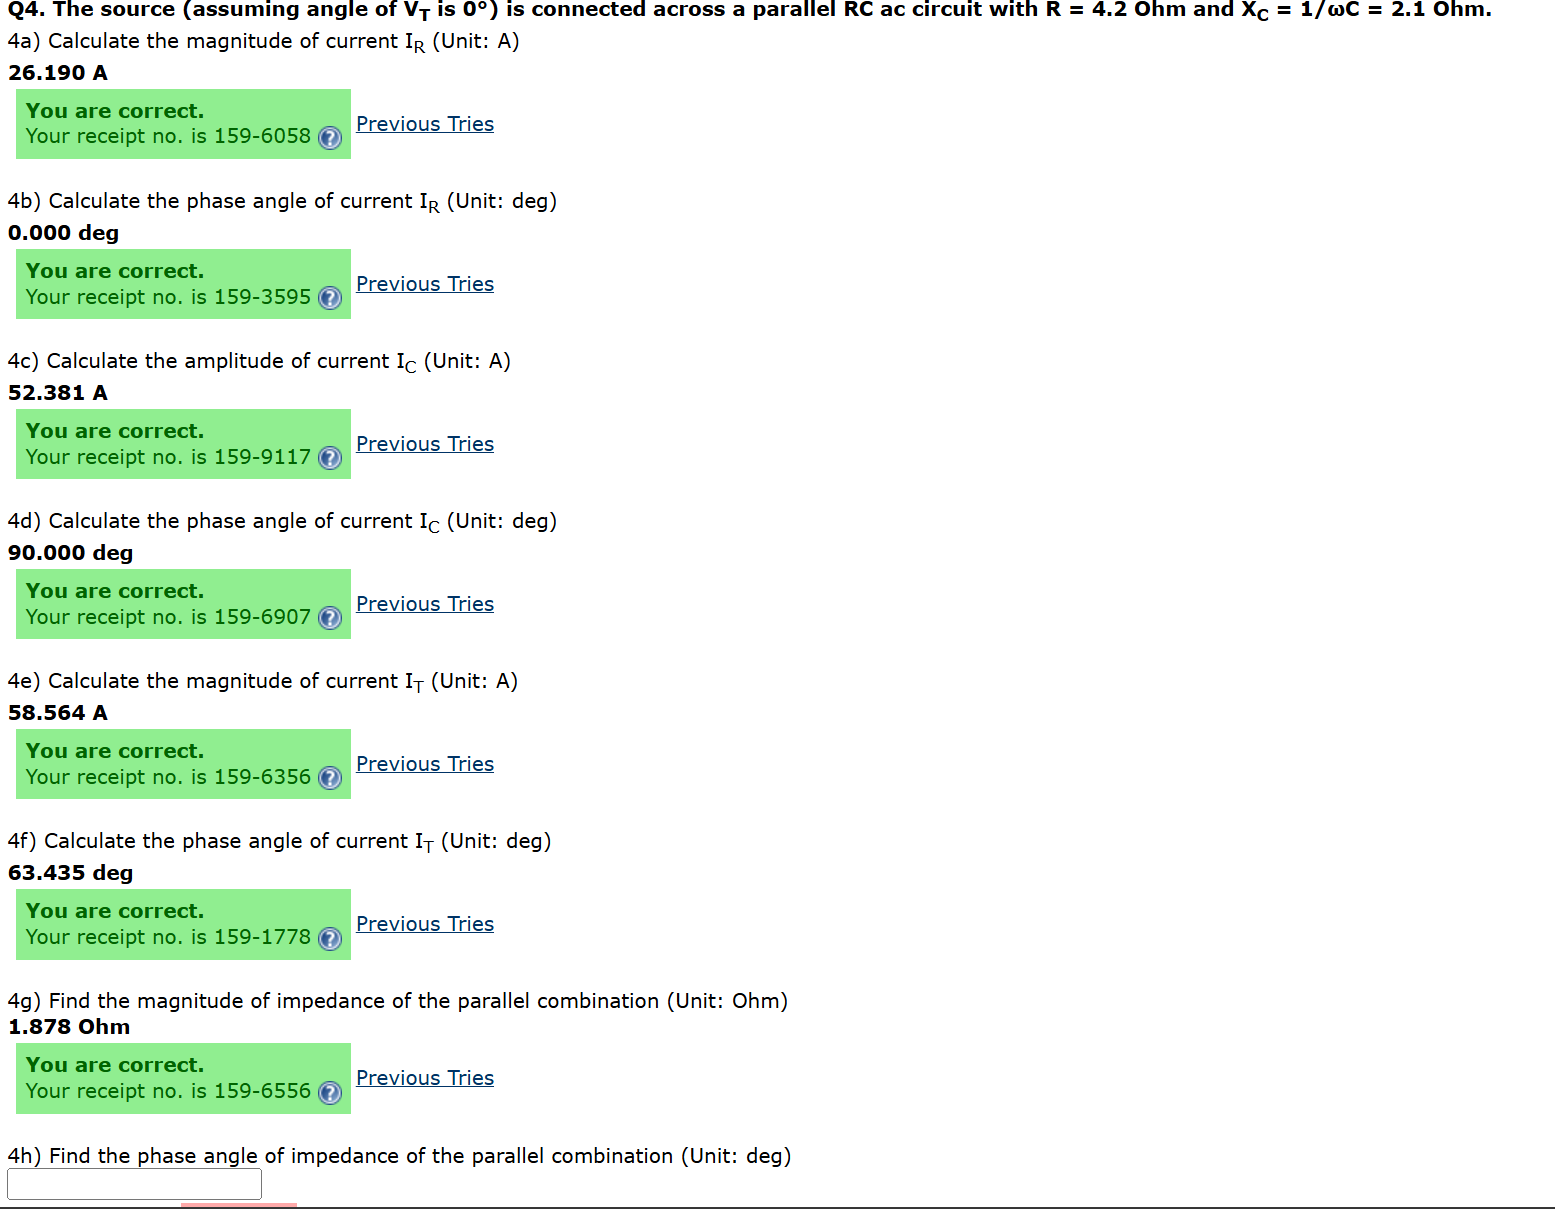
Task: Select the answer 90.000 deg
Action: click(70, 553)
